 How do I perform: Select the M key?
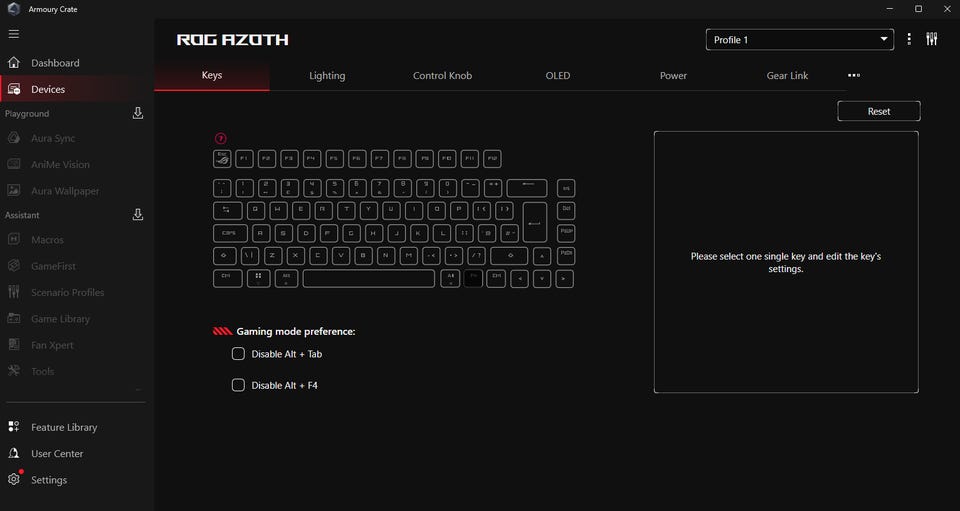(408, 256)
